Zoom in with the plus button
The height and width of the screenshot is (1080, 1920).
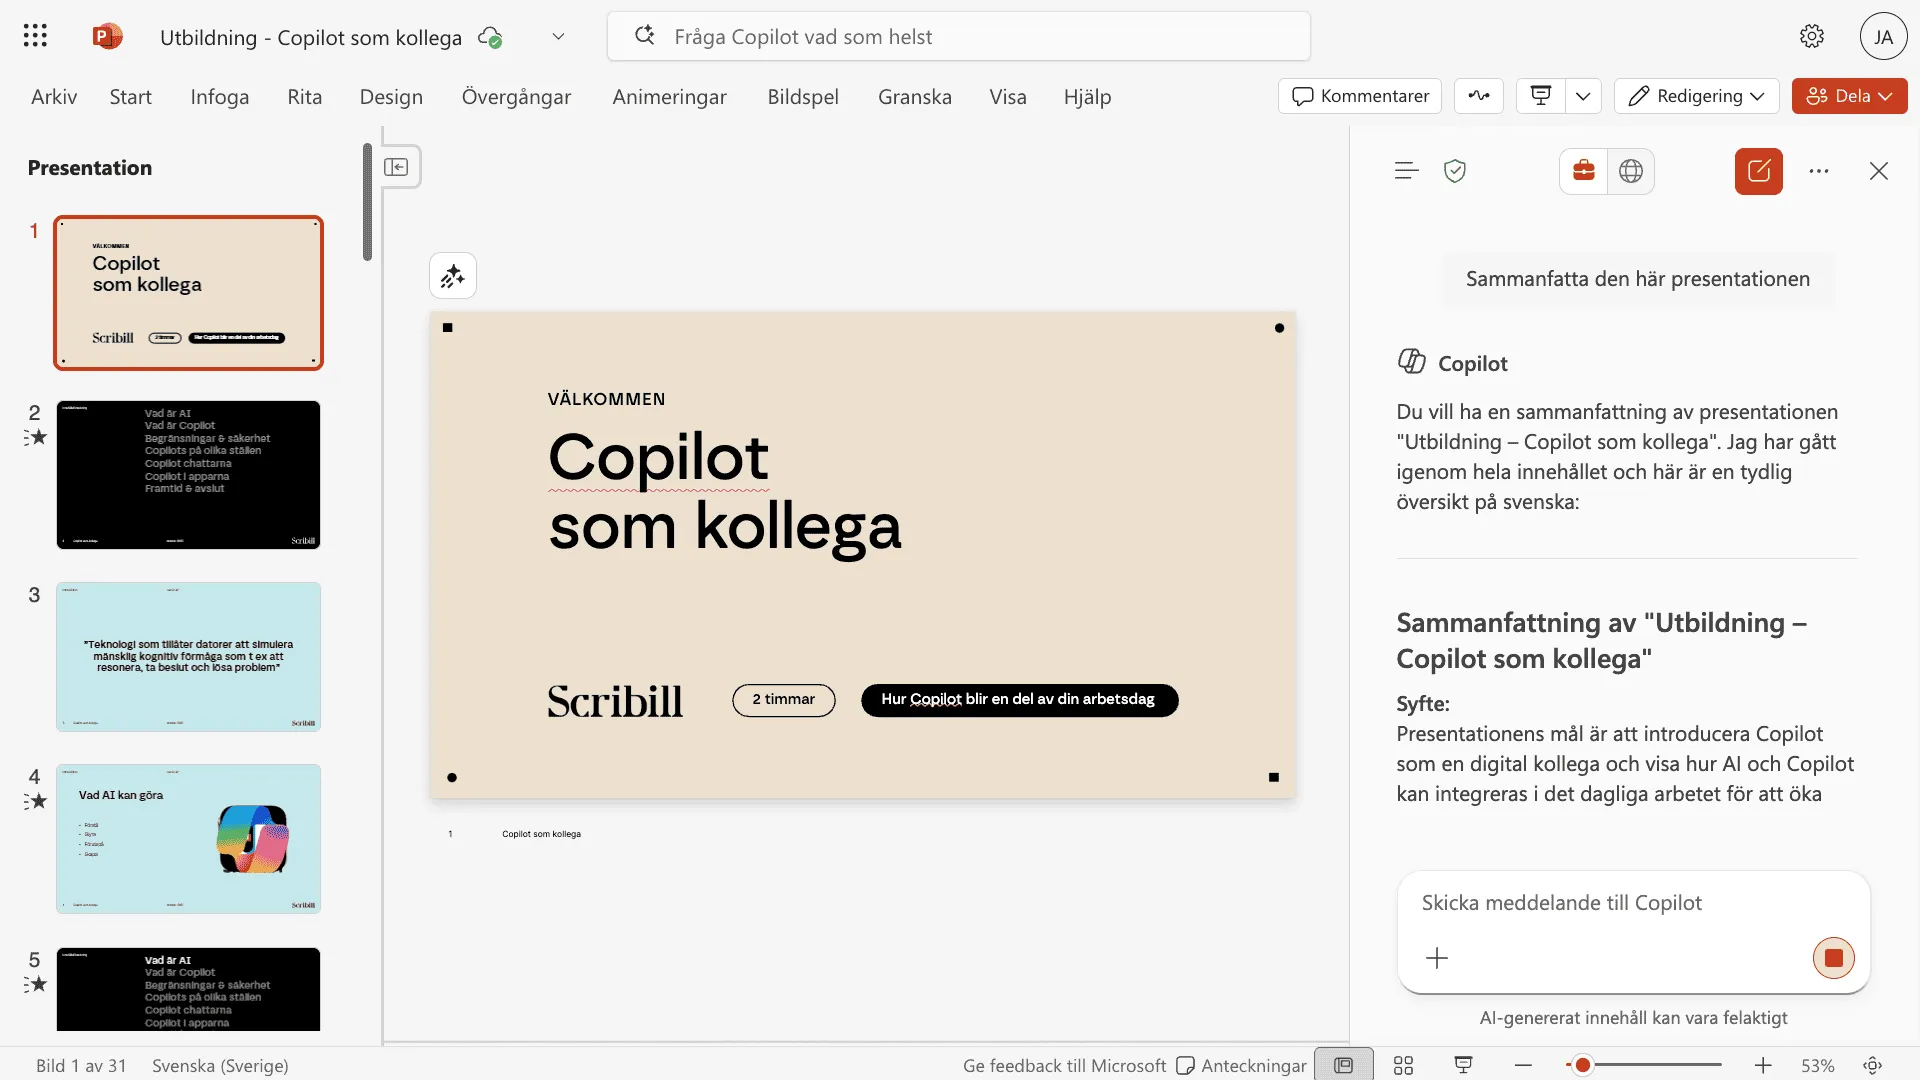tap(1763, 1065)
